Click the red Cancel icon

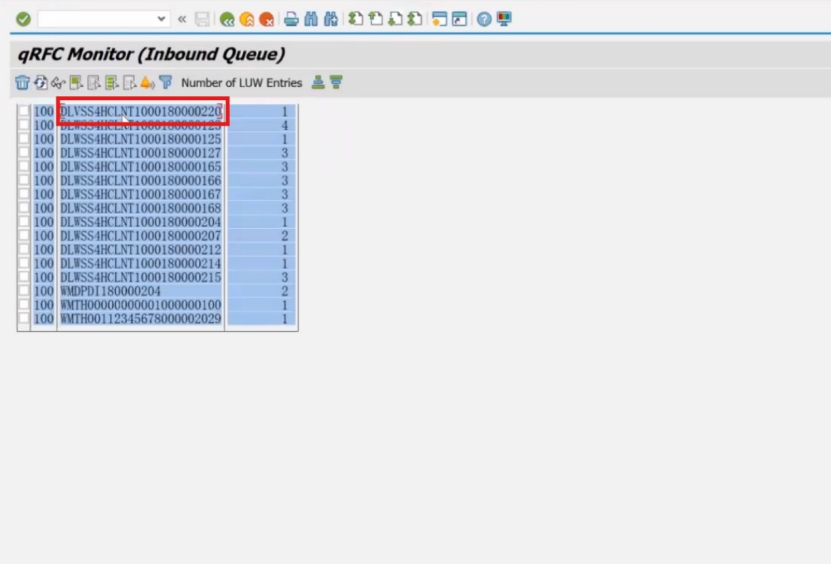click(x=267, y=20)
